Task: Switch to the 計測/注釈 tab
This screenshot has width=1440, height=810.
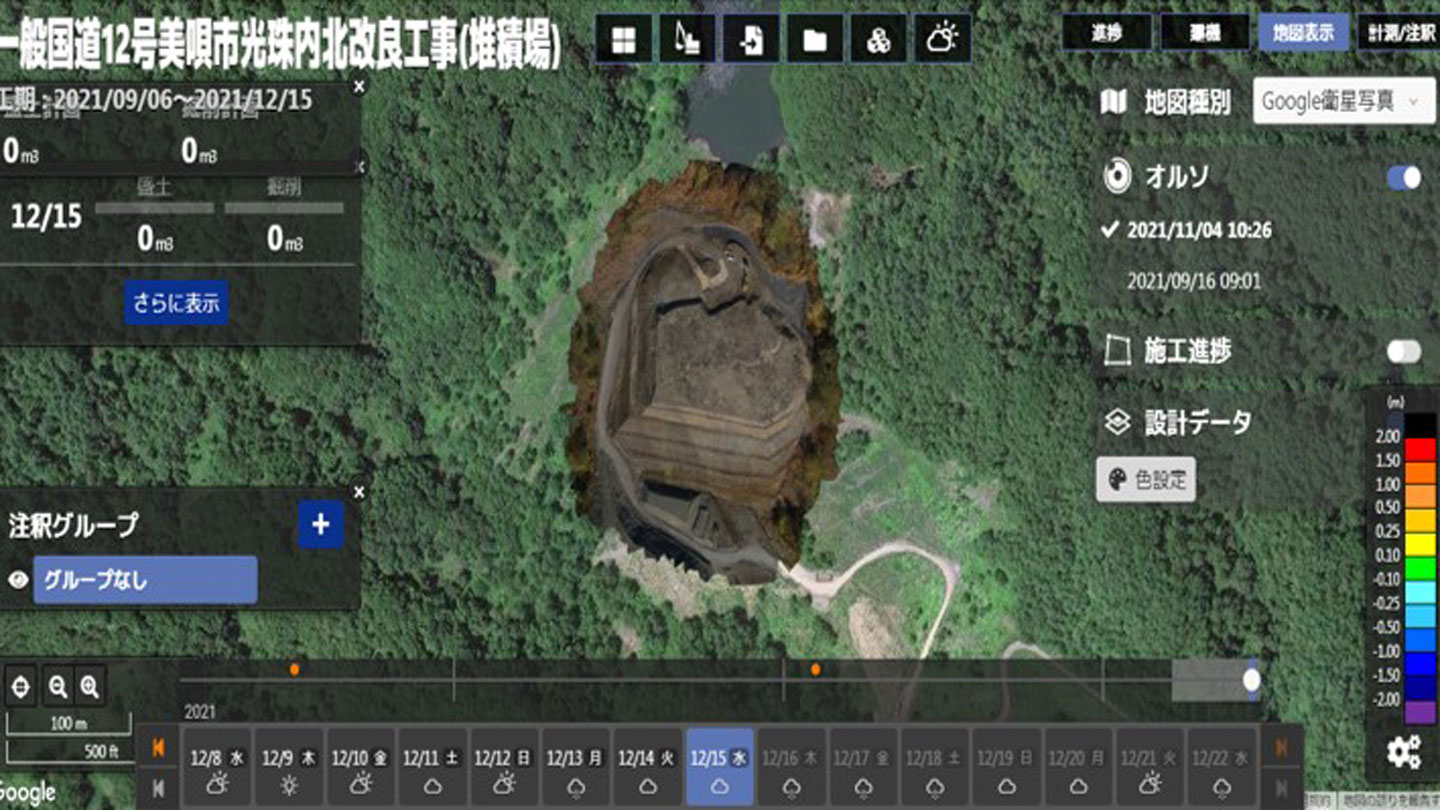Action: (x=1398, y=33)
